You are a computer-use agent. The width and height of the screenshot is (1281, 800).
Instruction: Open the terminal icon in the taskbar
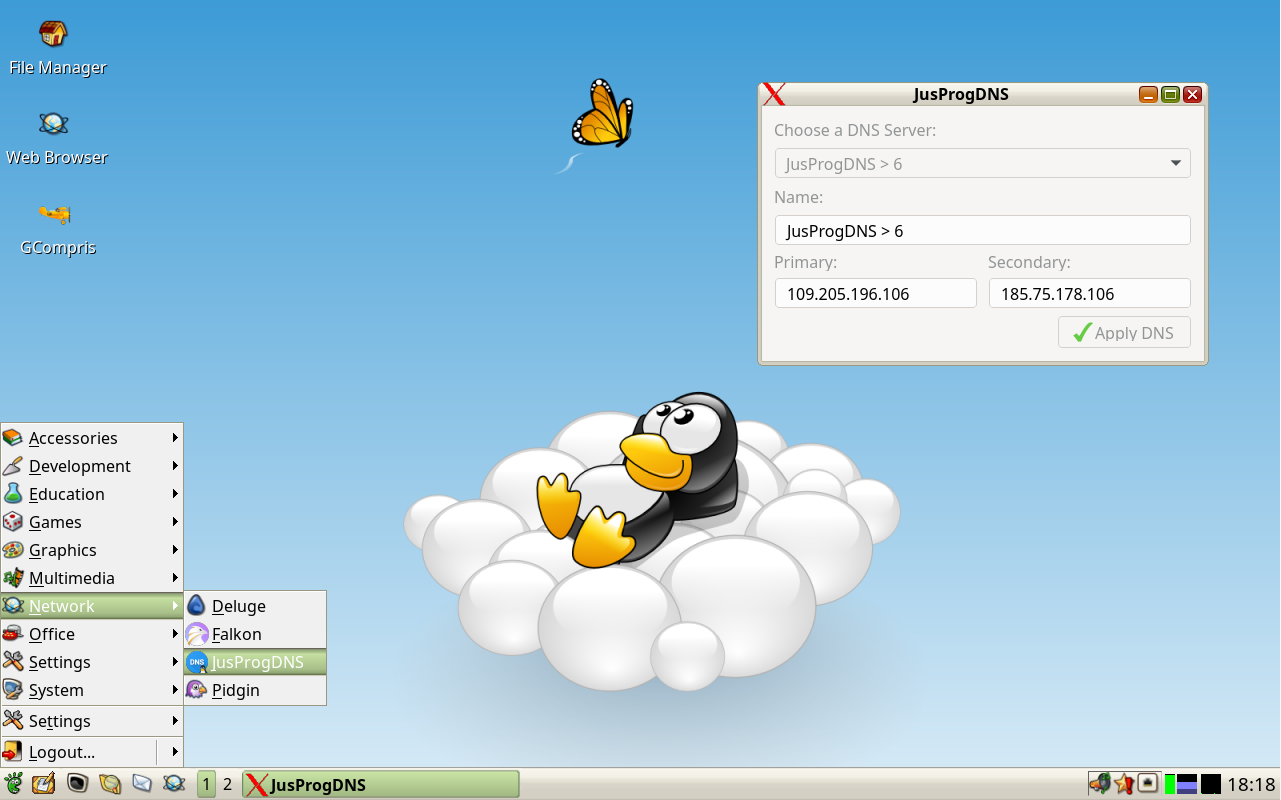(x=77, y=784)
